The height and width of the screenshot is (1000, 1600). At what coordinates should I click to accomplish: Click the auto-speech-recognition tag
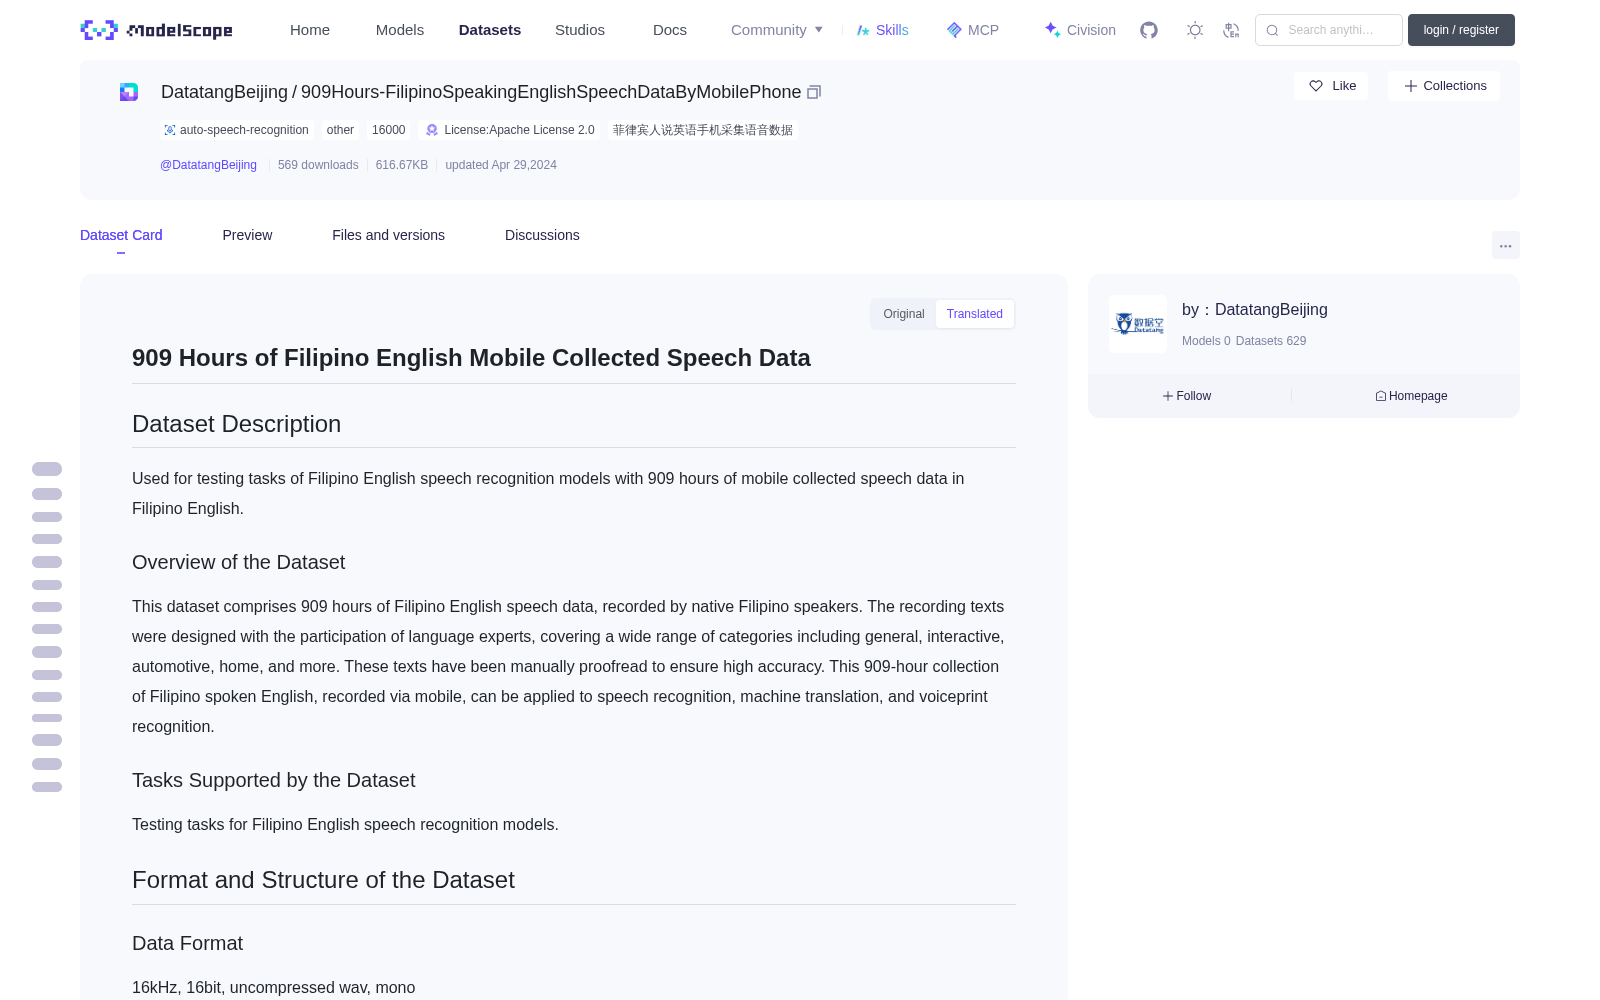[237, 130]
